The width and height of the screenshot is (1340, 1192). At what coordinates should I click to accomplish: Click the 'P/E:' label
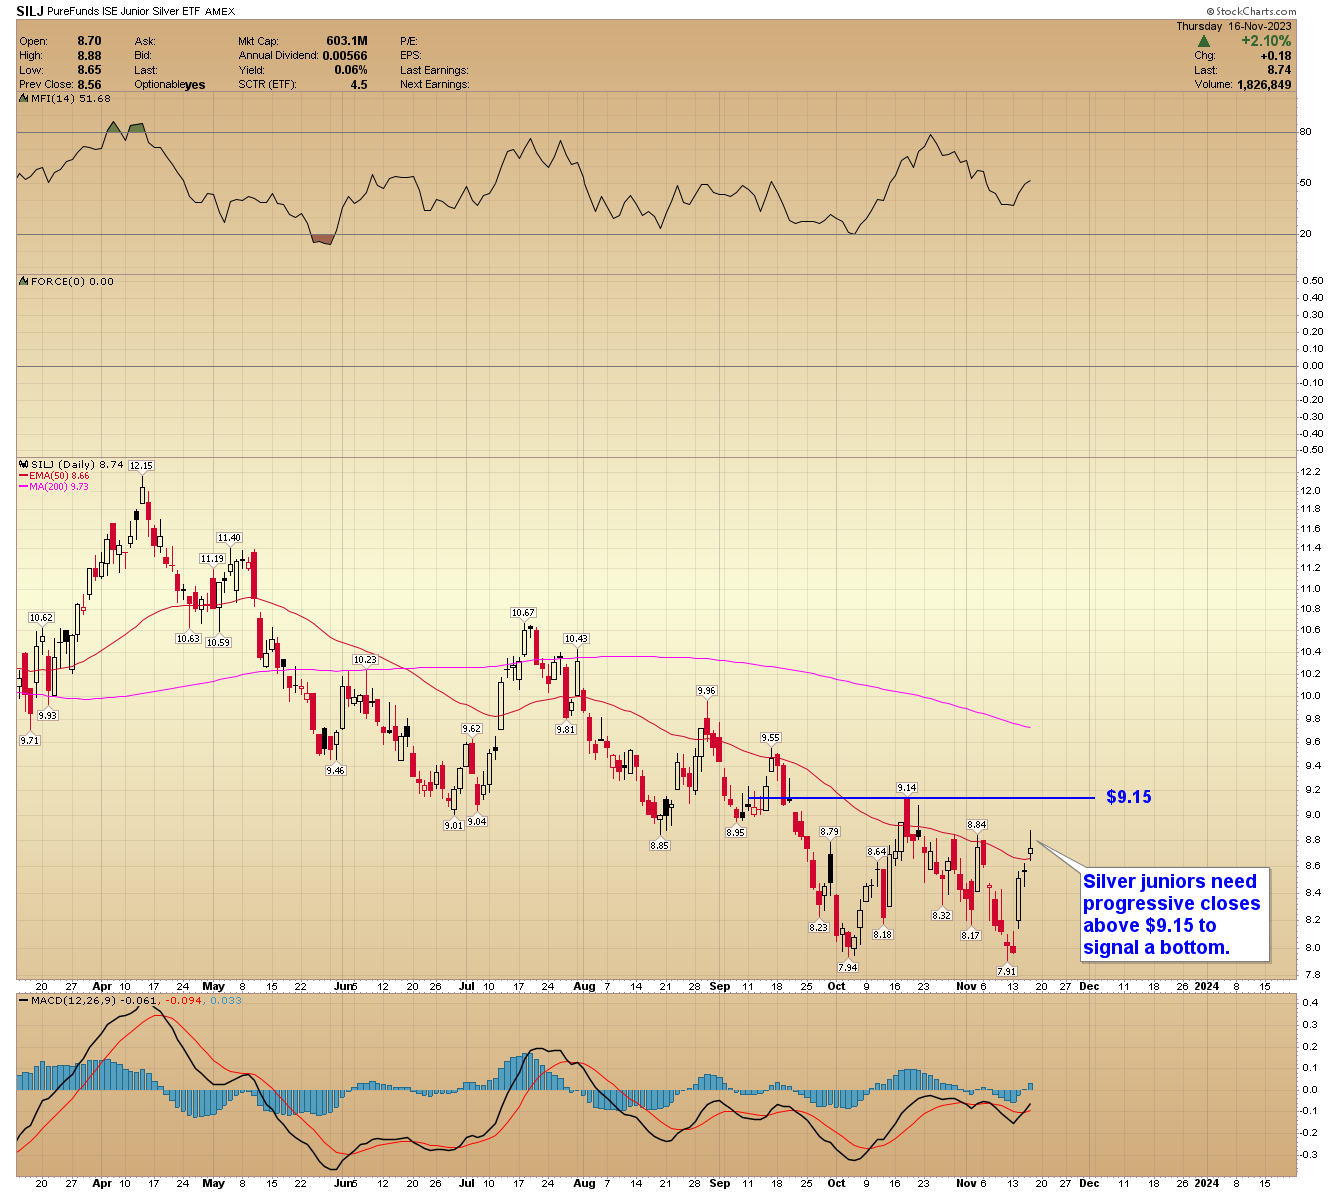click(410, 41)
